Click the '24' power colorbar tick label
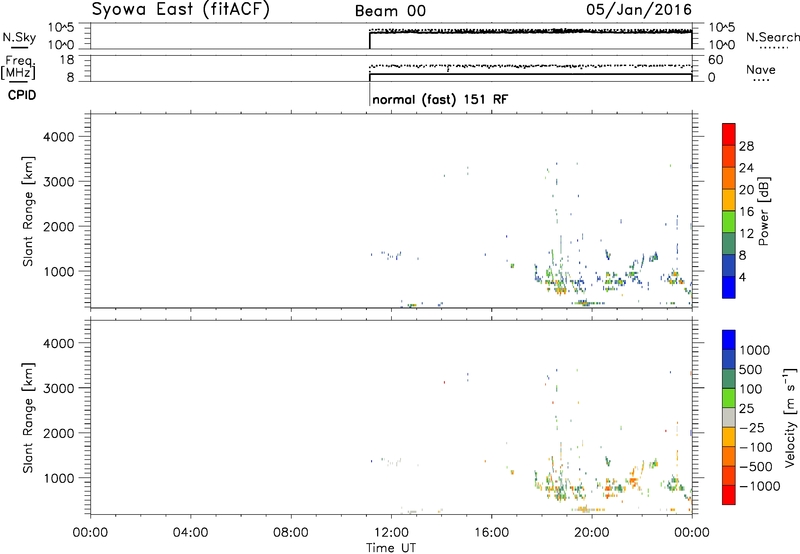The height and width of the screenshot is (554, 800). click(x=746, y=168)
